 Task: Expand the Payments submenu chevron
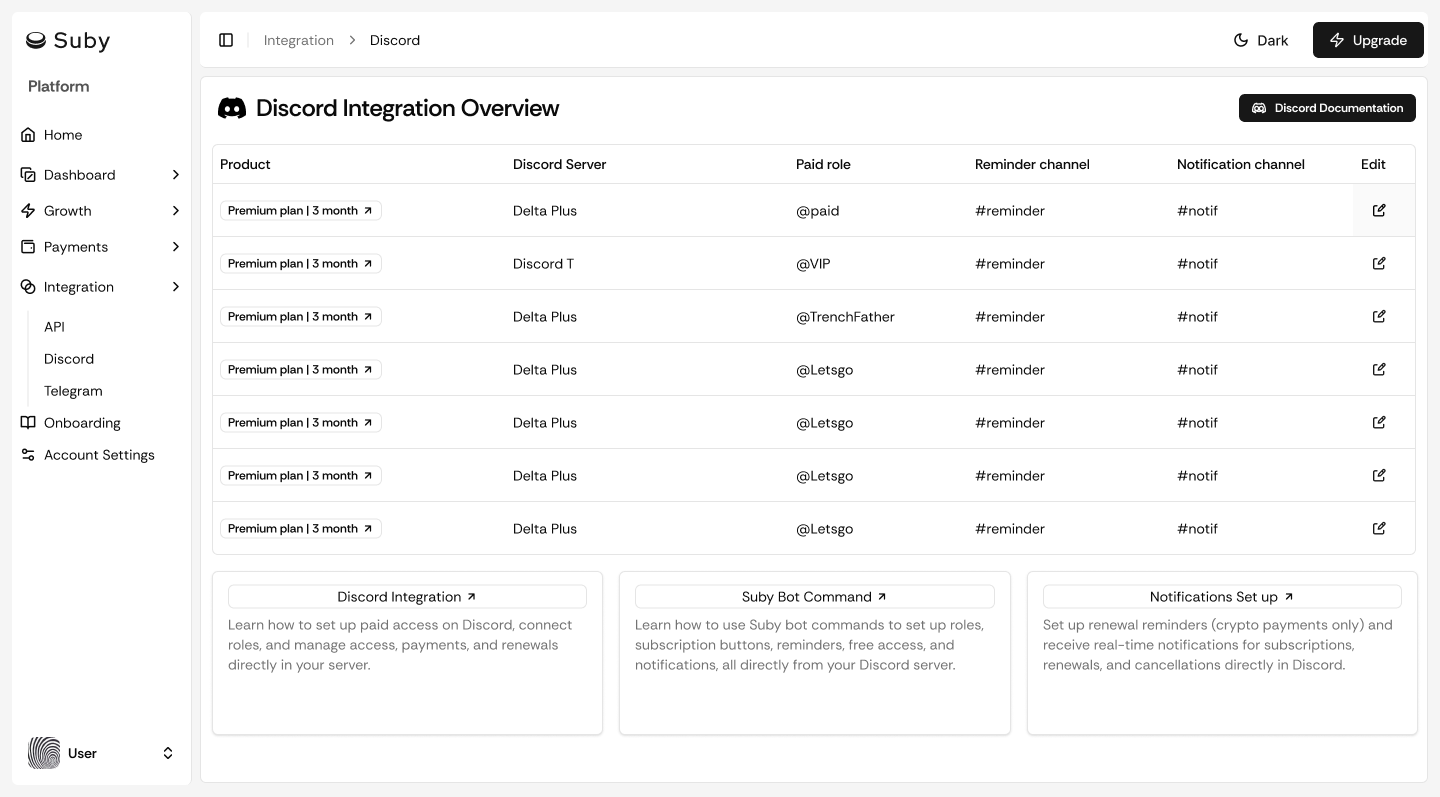(x=176, y=247)
